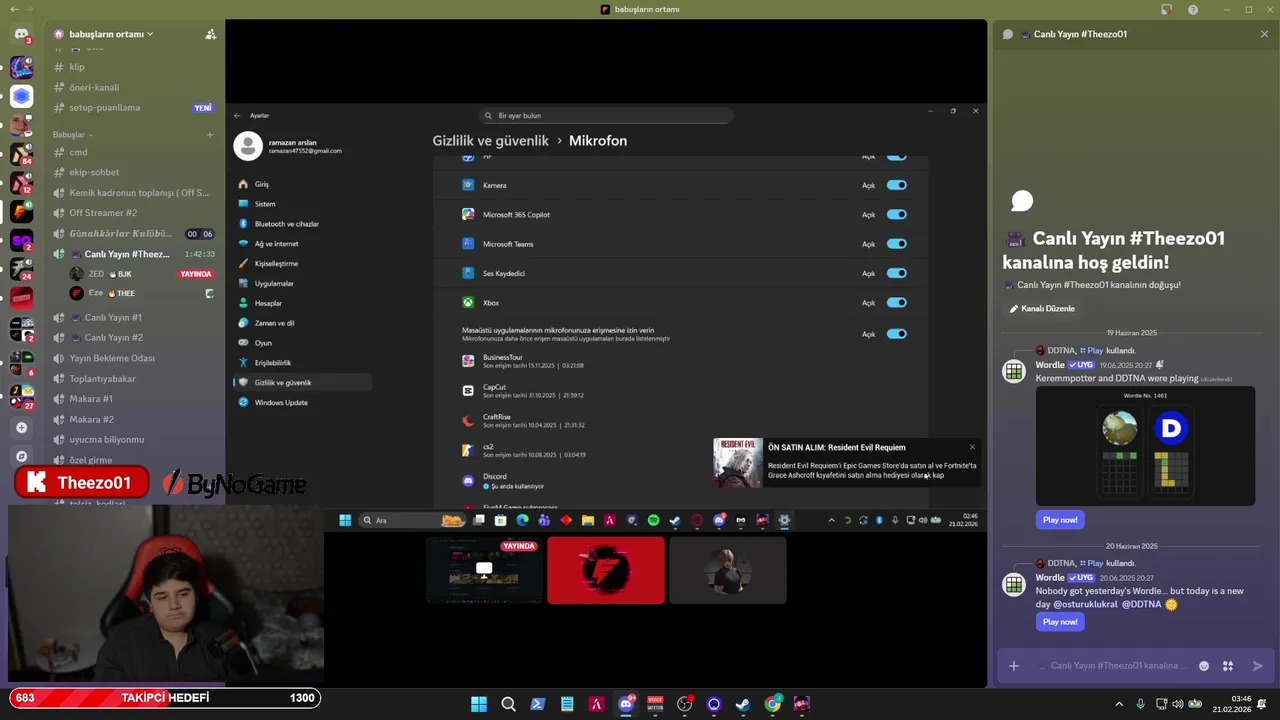
Task: Open the Explore Servers compass icon
Action: tap(21, 456)
